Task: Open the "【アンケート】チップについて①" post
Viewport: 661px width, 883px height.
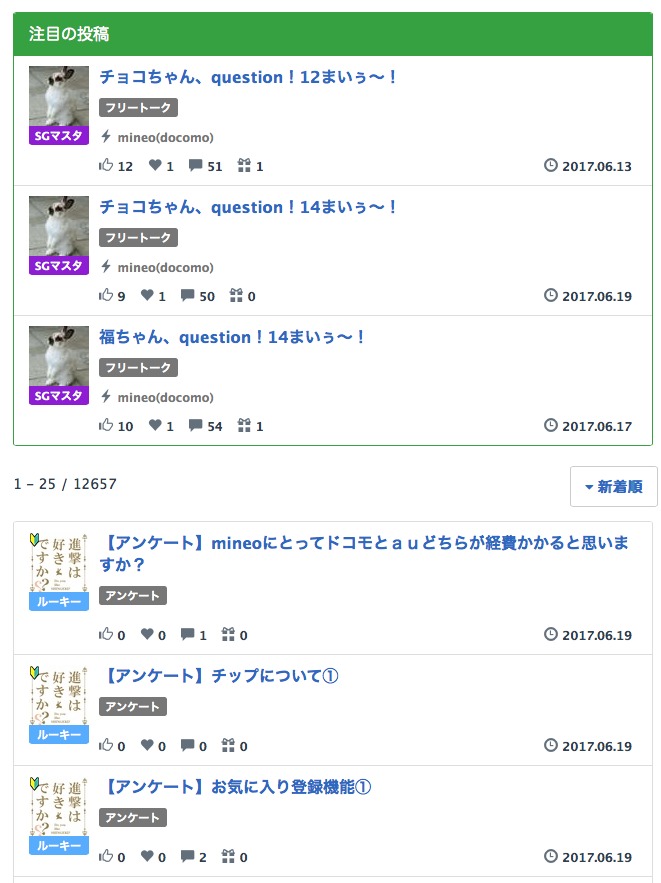Action: [x=221, y=676]
